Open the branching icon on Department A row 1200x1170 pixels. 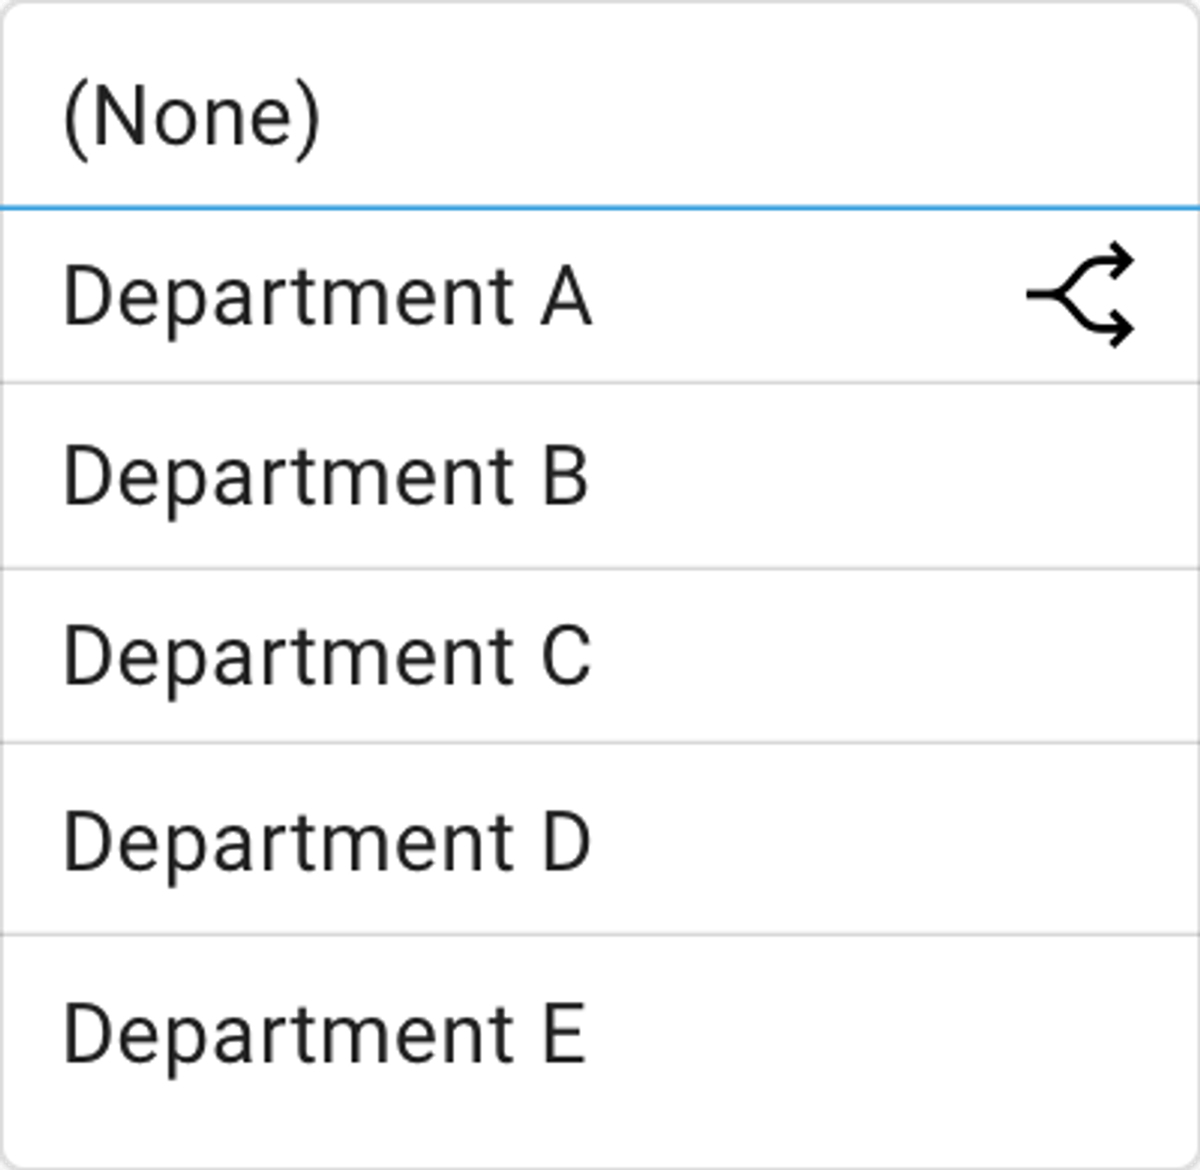[x=1081, y=295]
